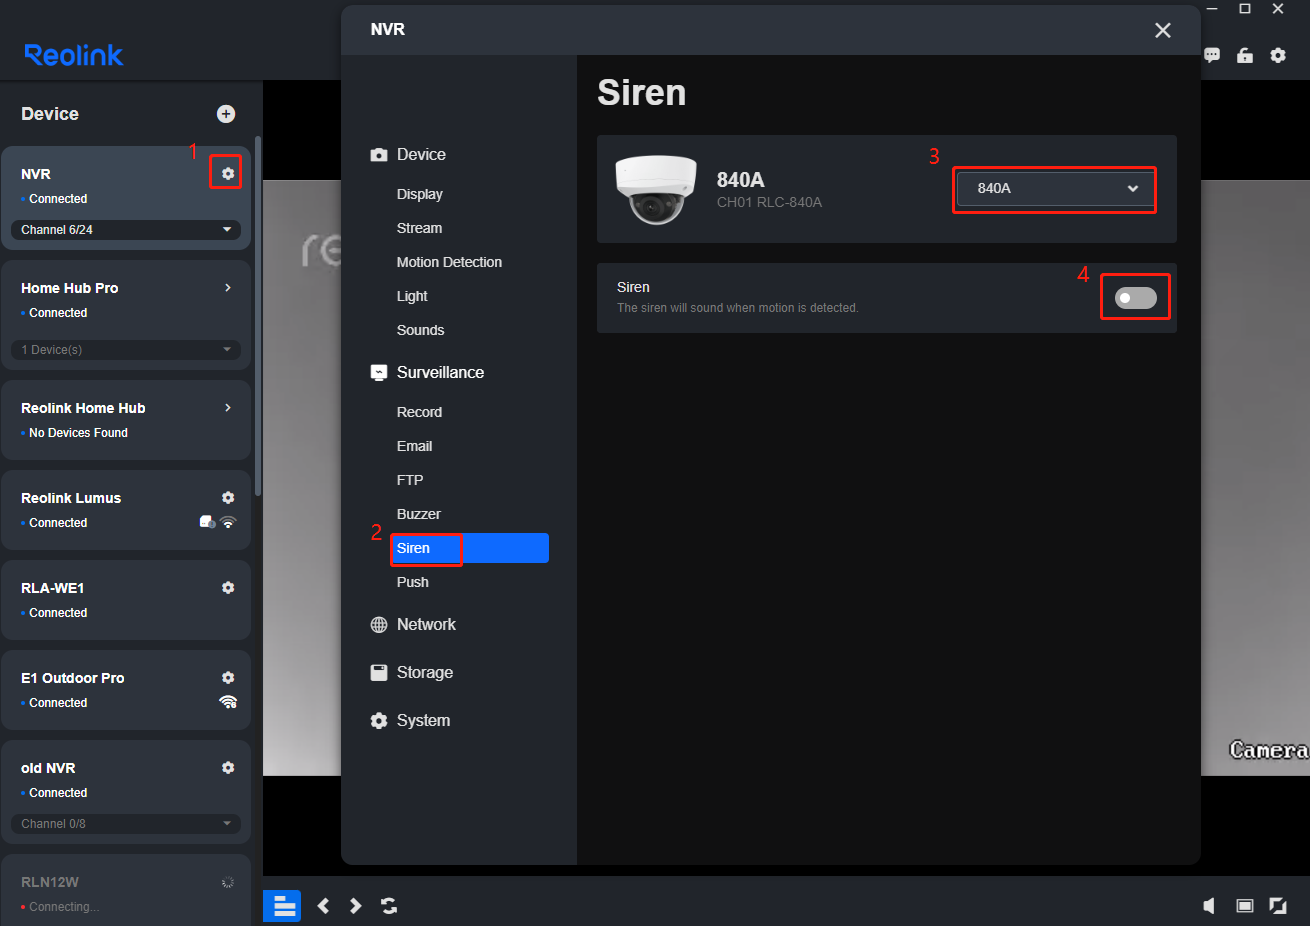Click the Wi-Fi icon on Reolink Lumus
Screen dimensions: 1310x926
[228, 522]
